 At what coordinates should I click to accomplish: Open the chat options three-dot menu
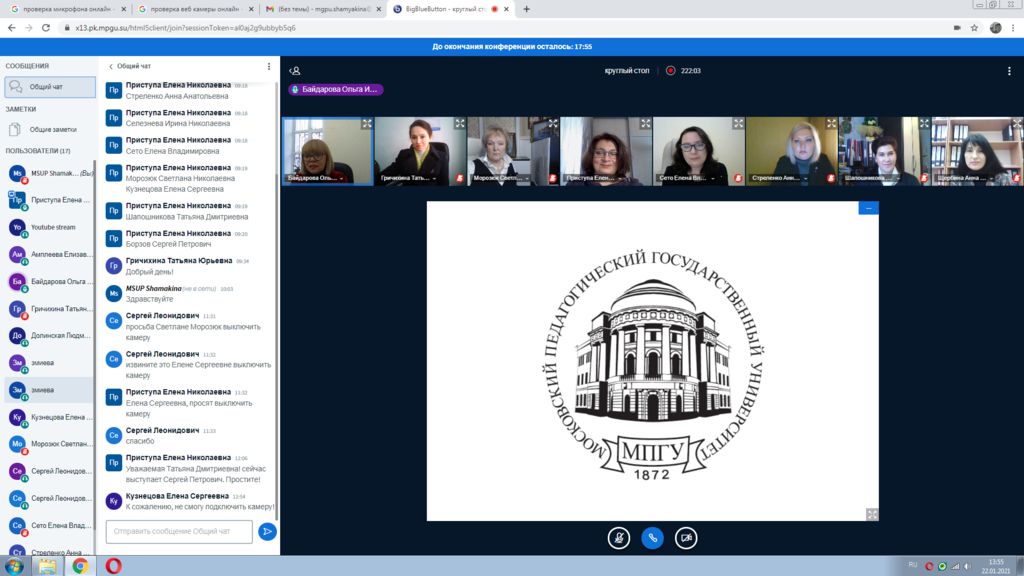(x=268, y=66)
